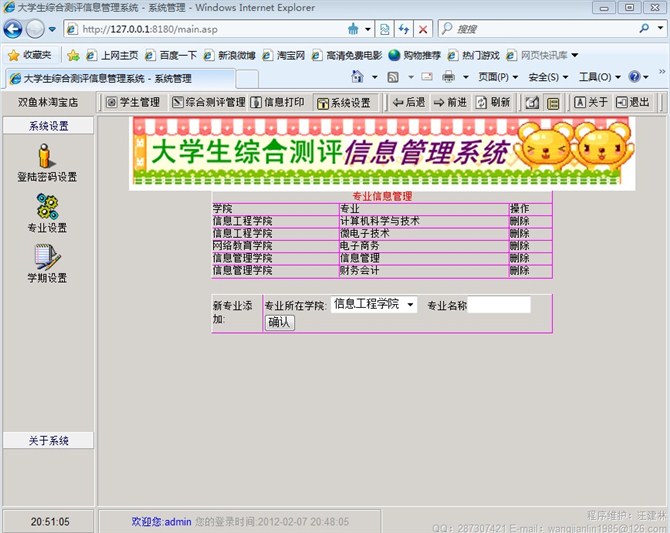Click the 退出 exit button

(x=633, y=102)
